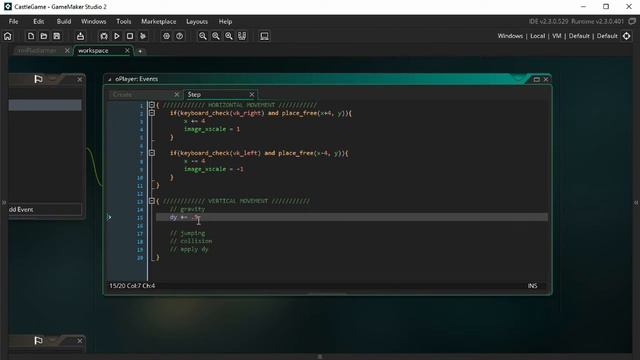Screen dimensions: 640x360
Task: Clean the build with the broom icon
Action: tap(143, 36)
